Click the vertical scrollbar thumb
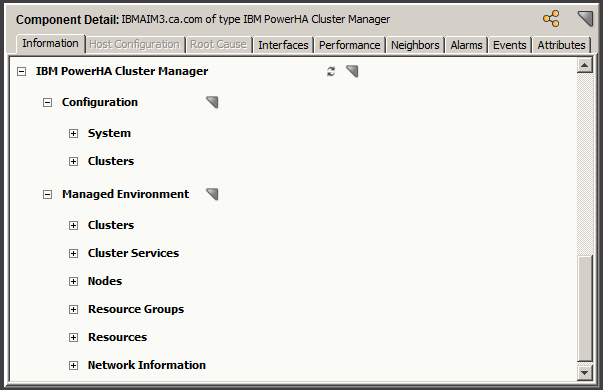Screen dimensions: 603x390 pyautogui.click(x=585, y=308)
